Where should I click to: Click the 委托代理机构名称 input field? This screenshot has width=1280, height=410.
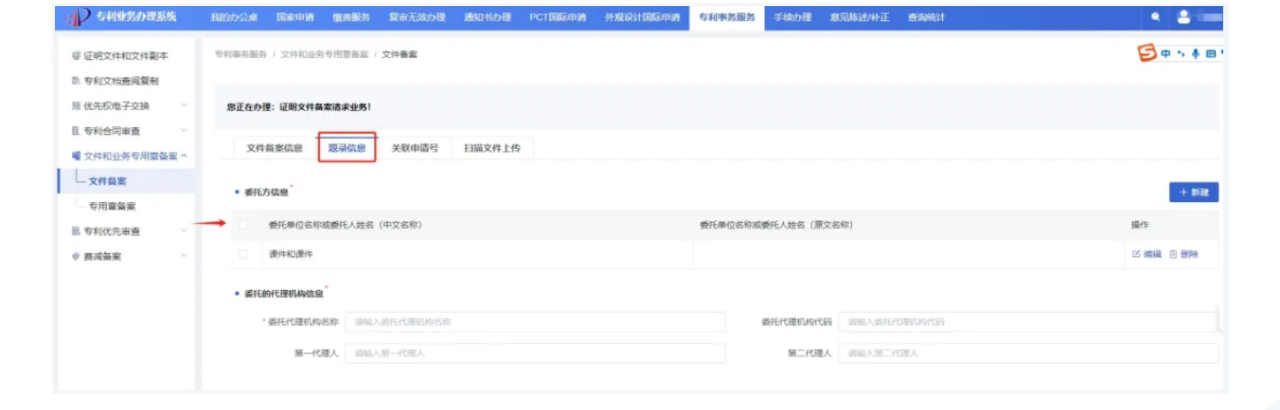click(535, 322)
